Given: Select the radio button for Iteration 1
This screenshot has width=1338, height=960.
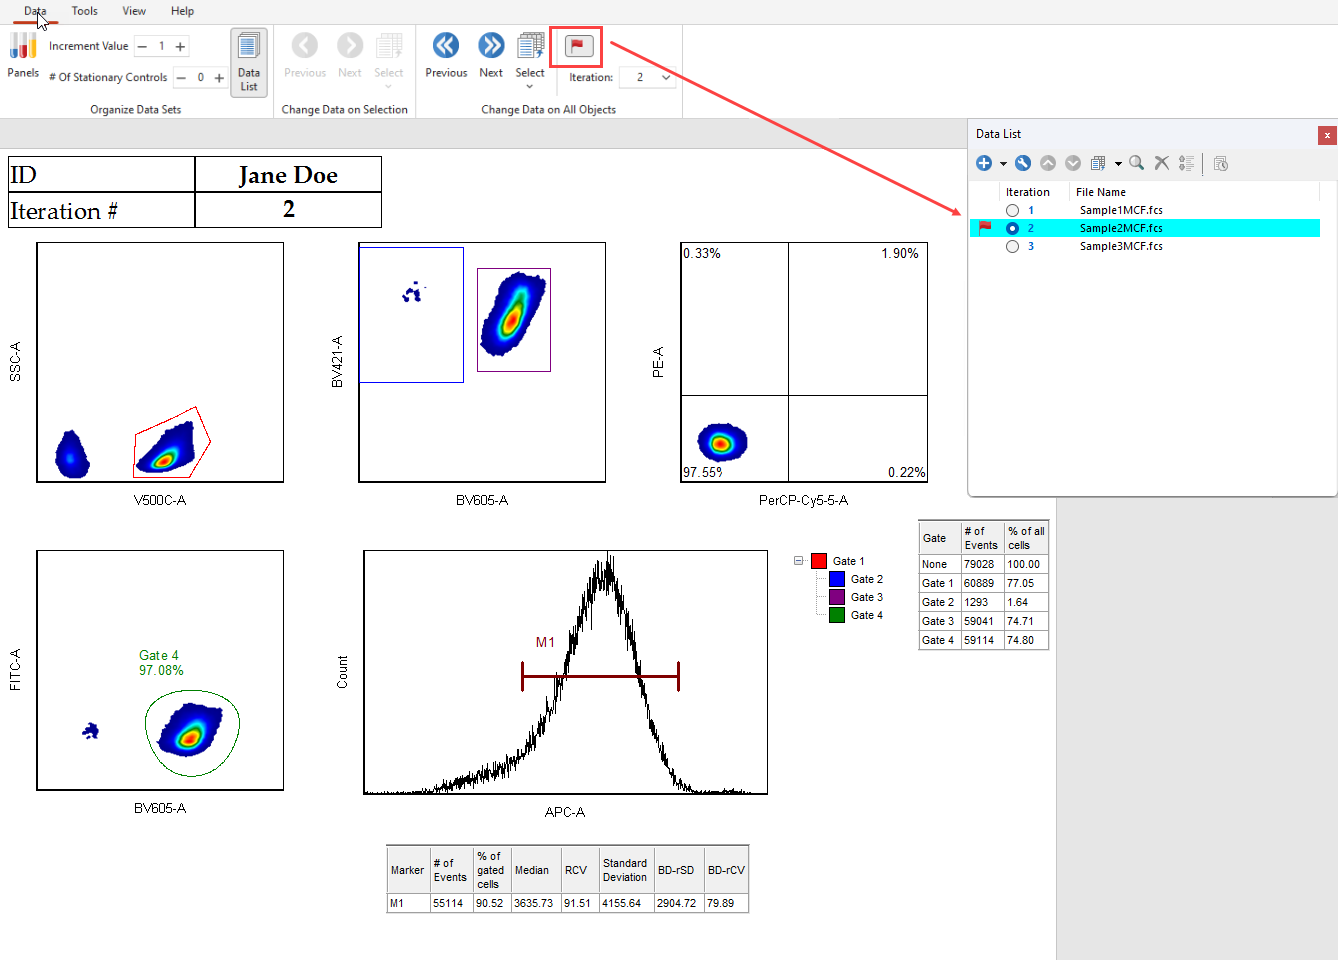Looking at the screenshot, I should [1012, 210].
